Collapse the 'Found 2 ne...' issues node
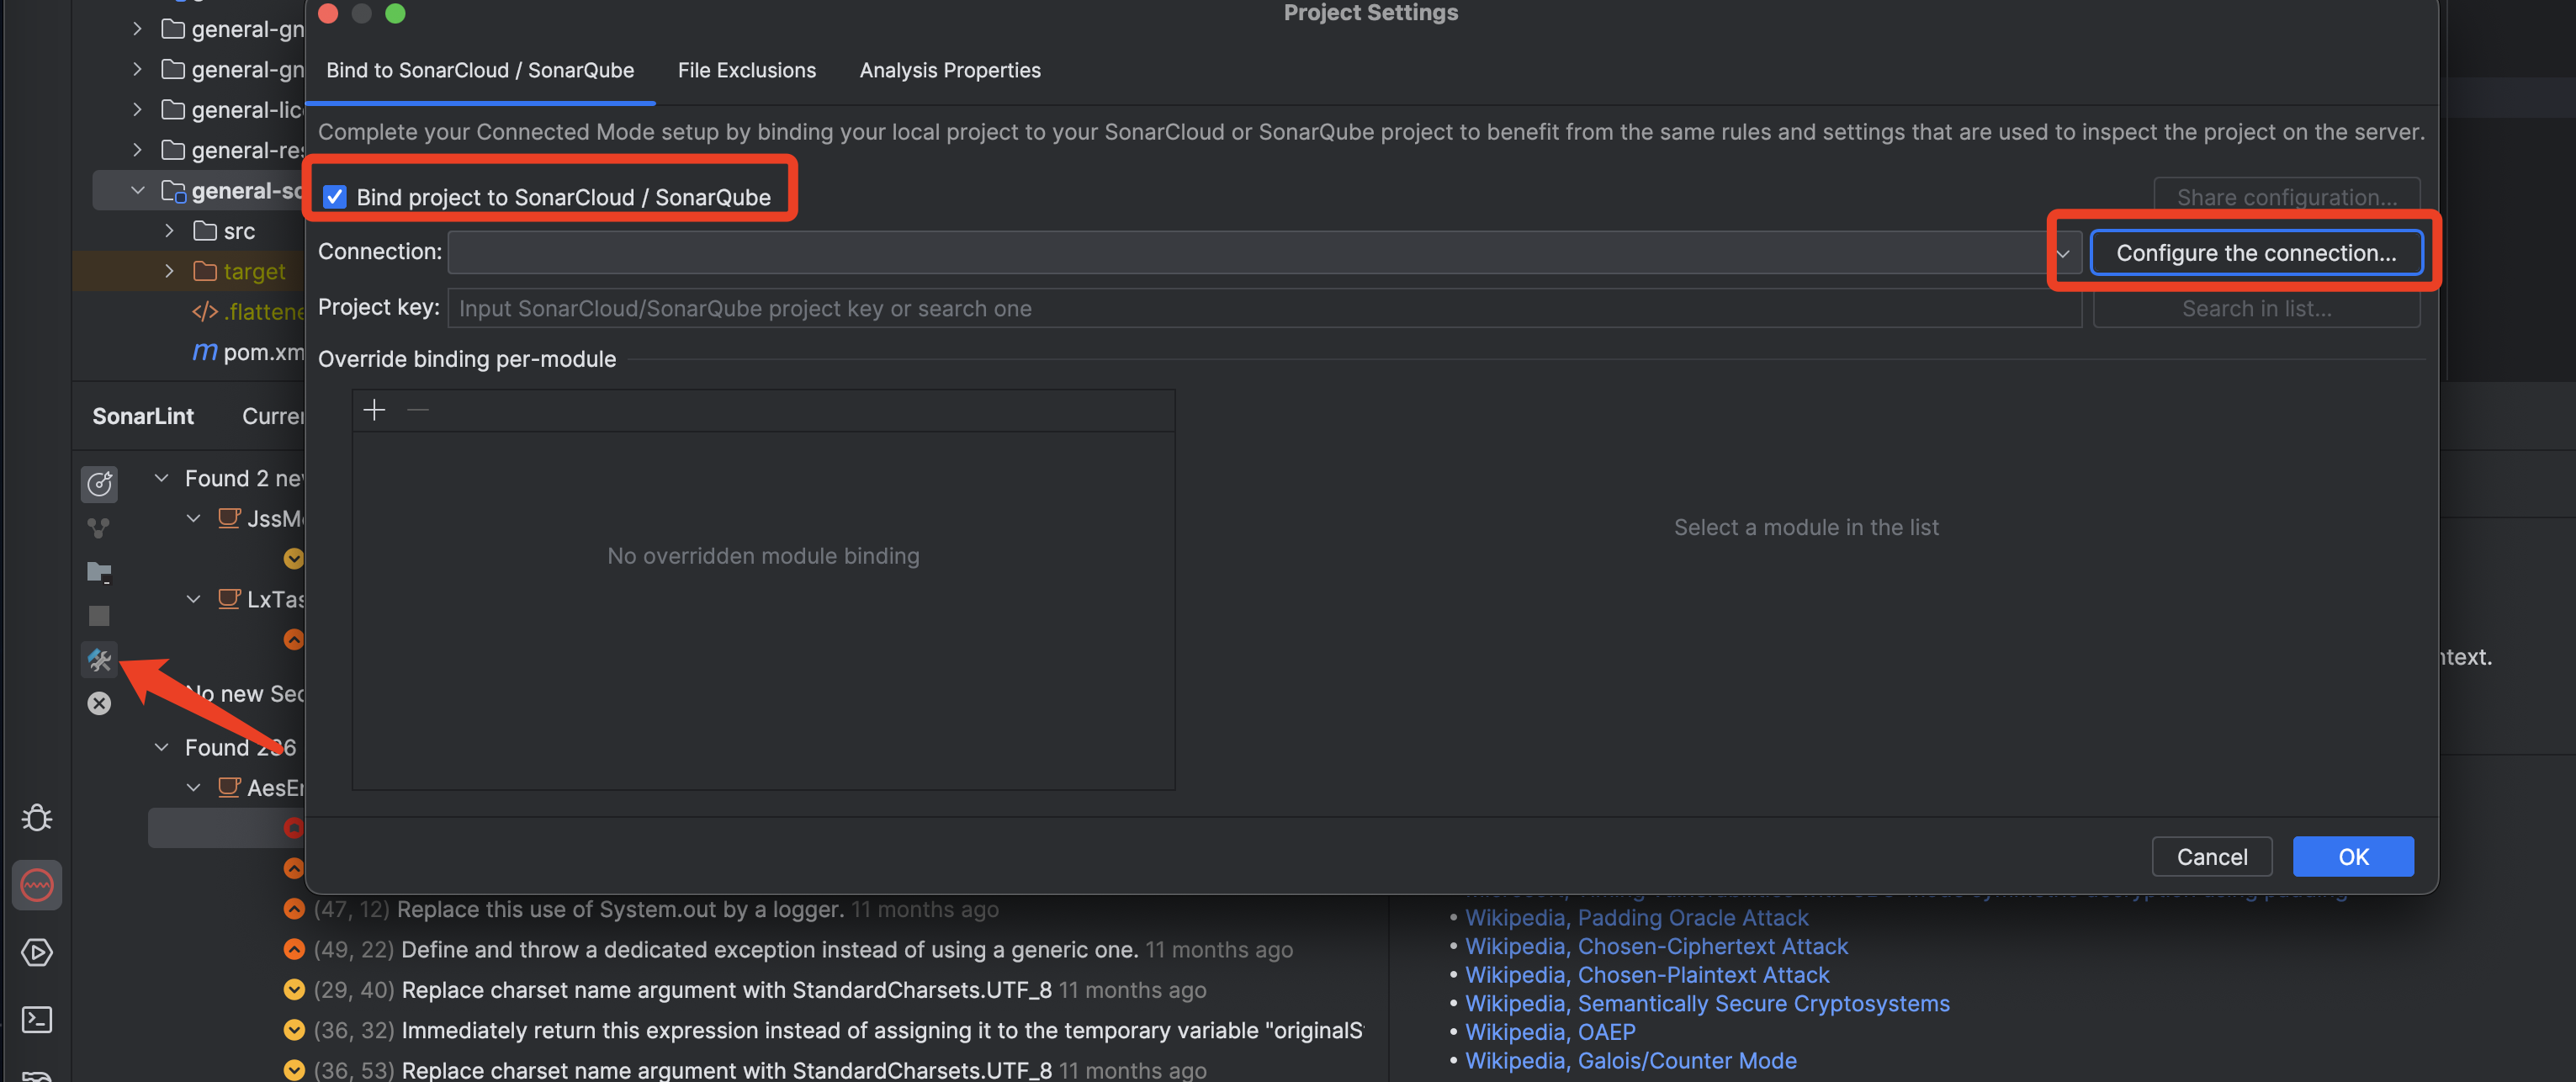Screen dimensions: 2576x1082 [x=161, y=478]
